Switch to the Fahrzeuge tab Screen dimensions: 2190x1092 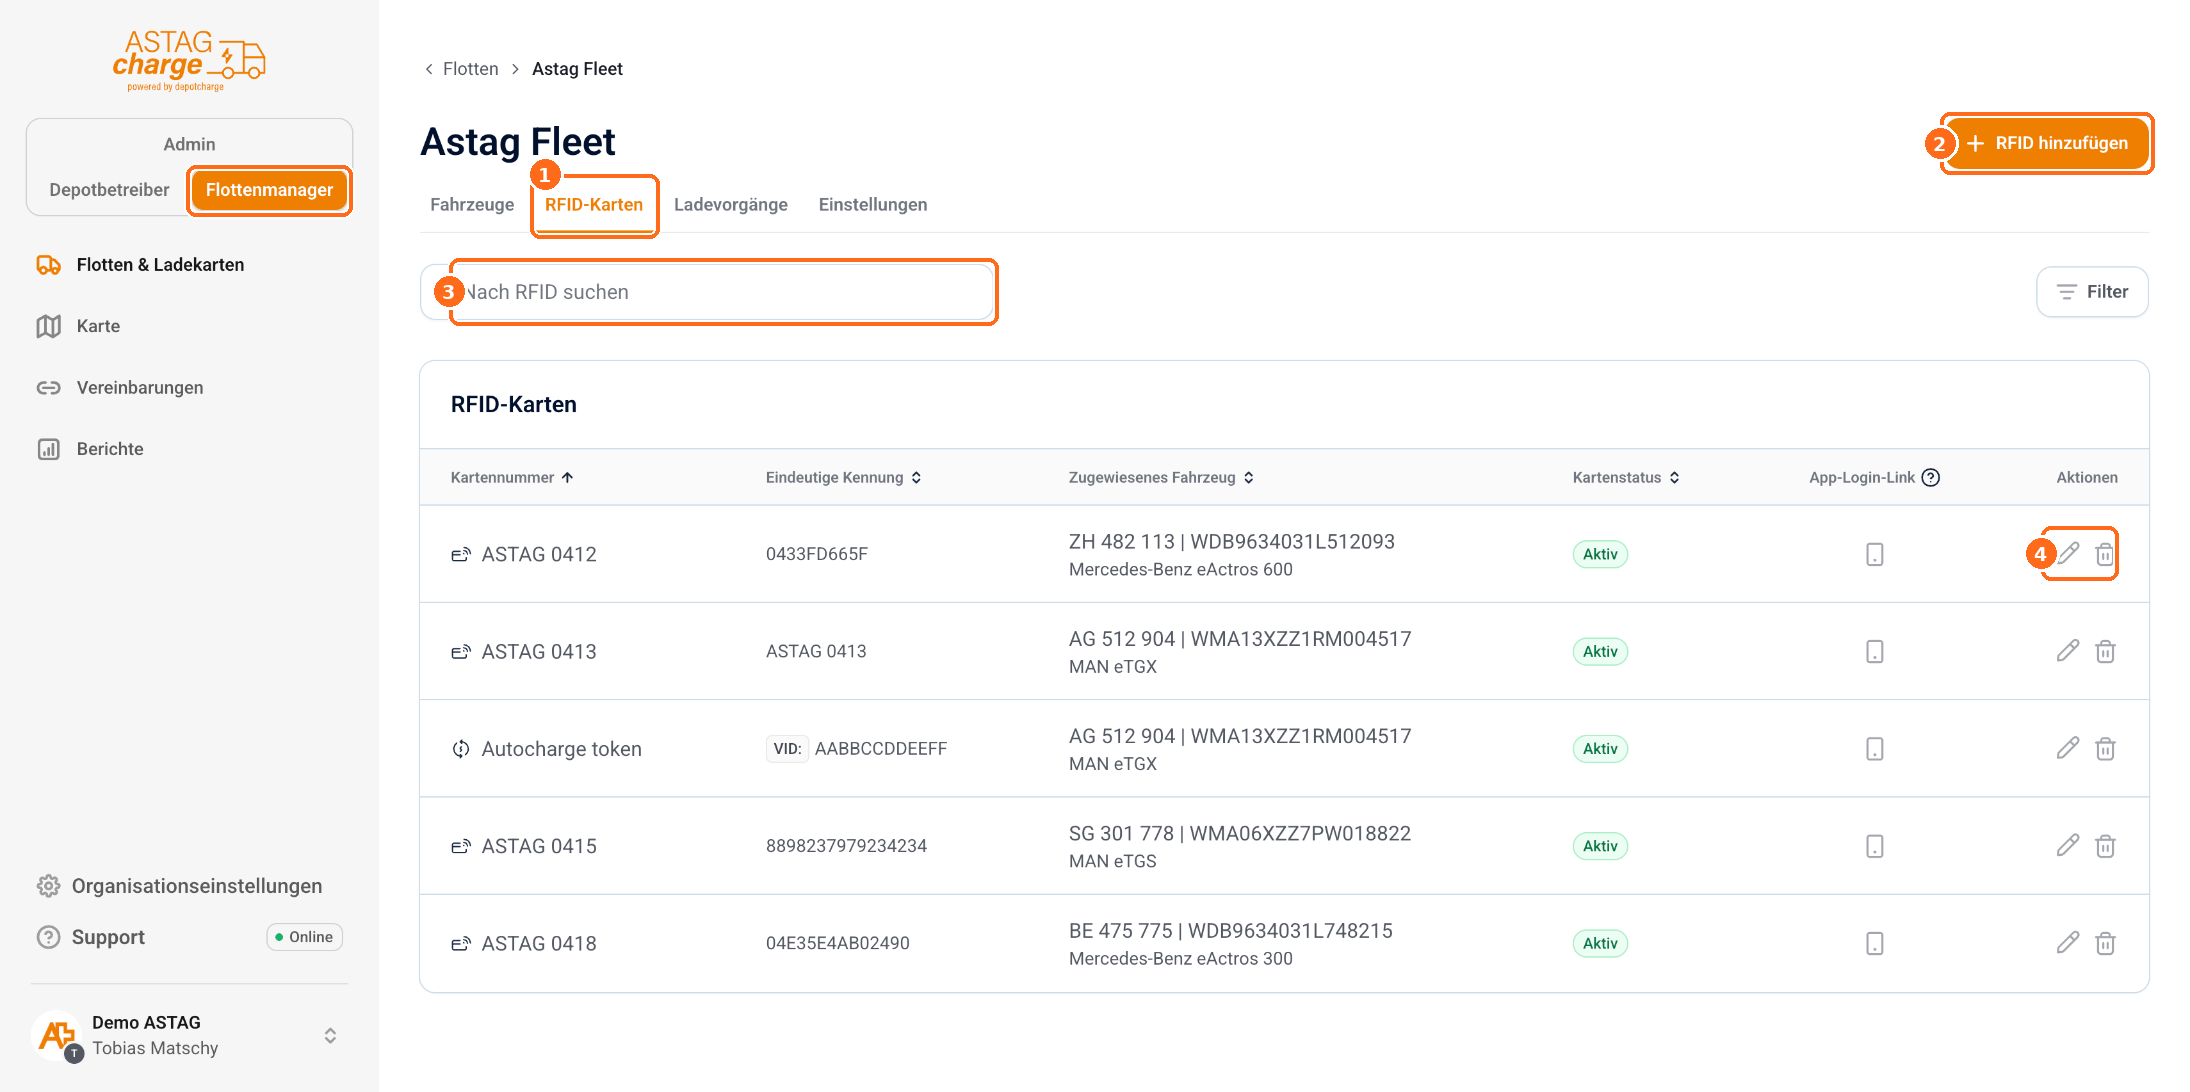[472, 204]
